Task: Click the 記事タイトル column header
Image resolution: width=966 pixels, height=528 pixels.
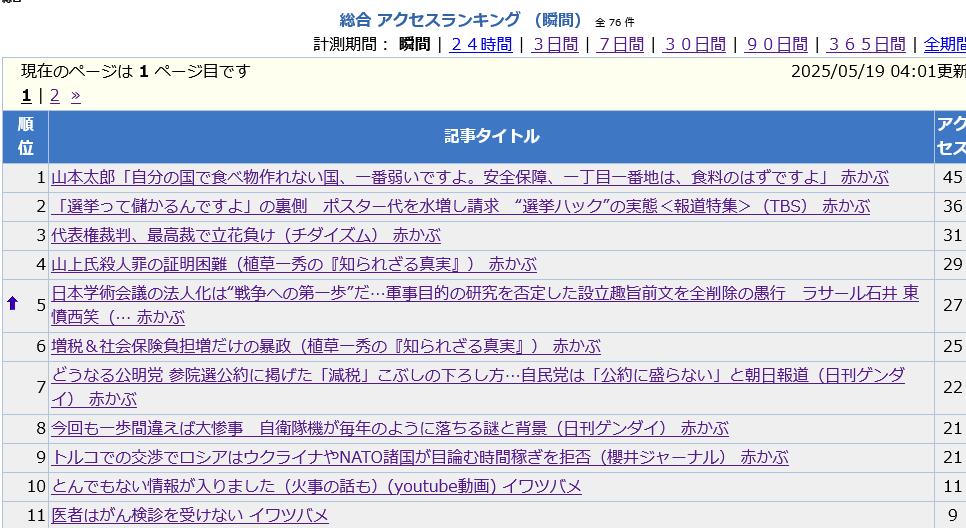Action: (492, 136)
